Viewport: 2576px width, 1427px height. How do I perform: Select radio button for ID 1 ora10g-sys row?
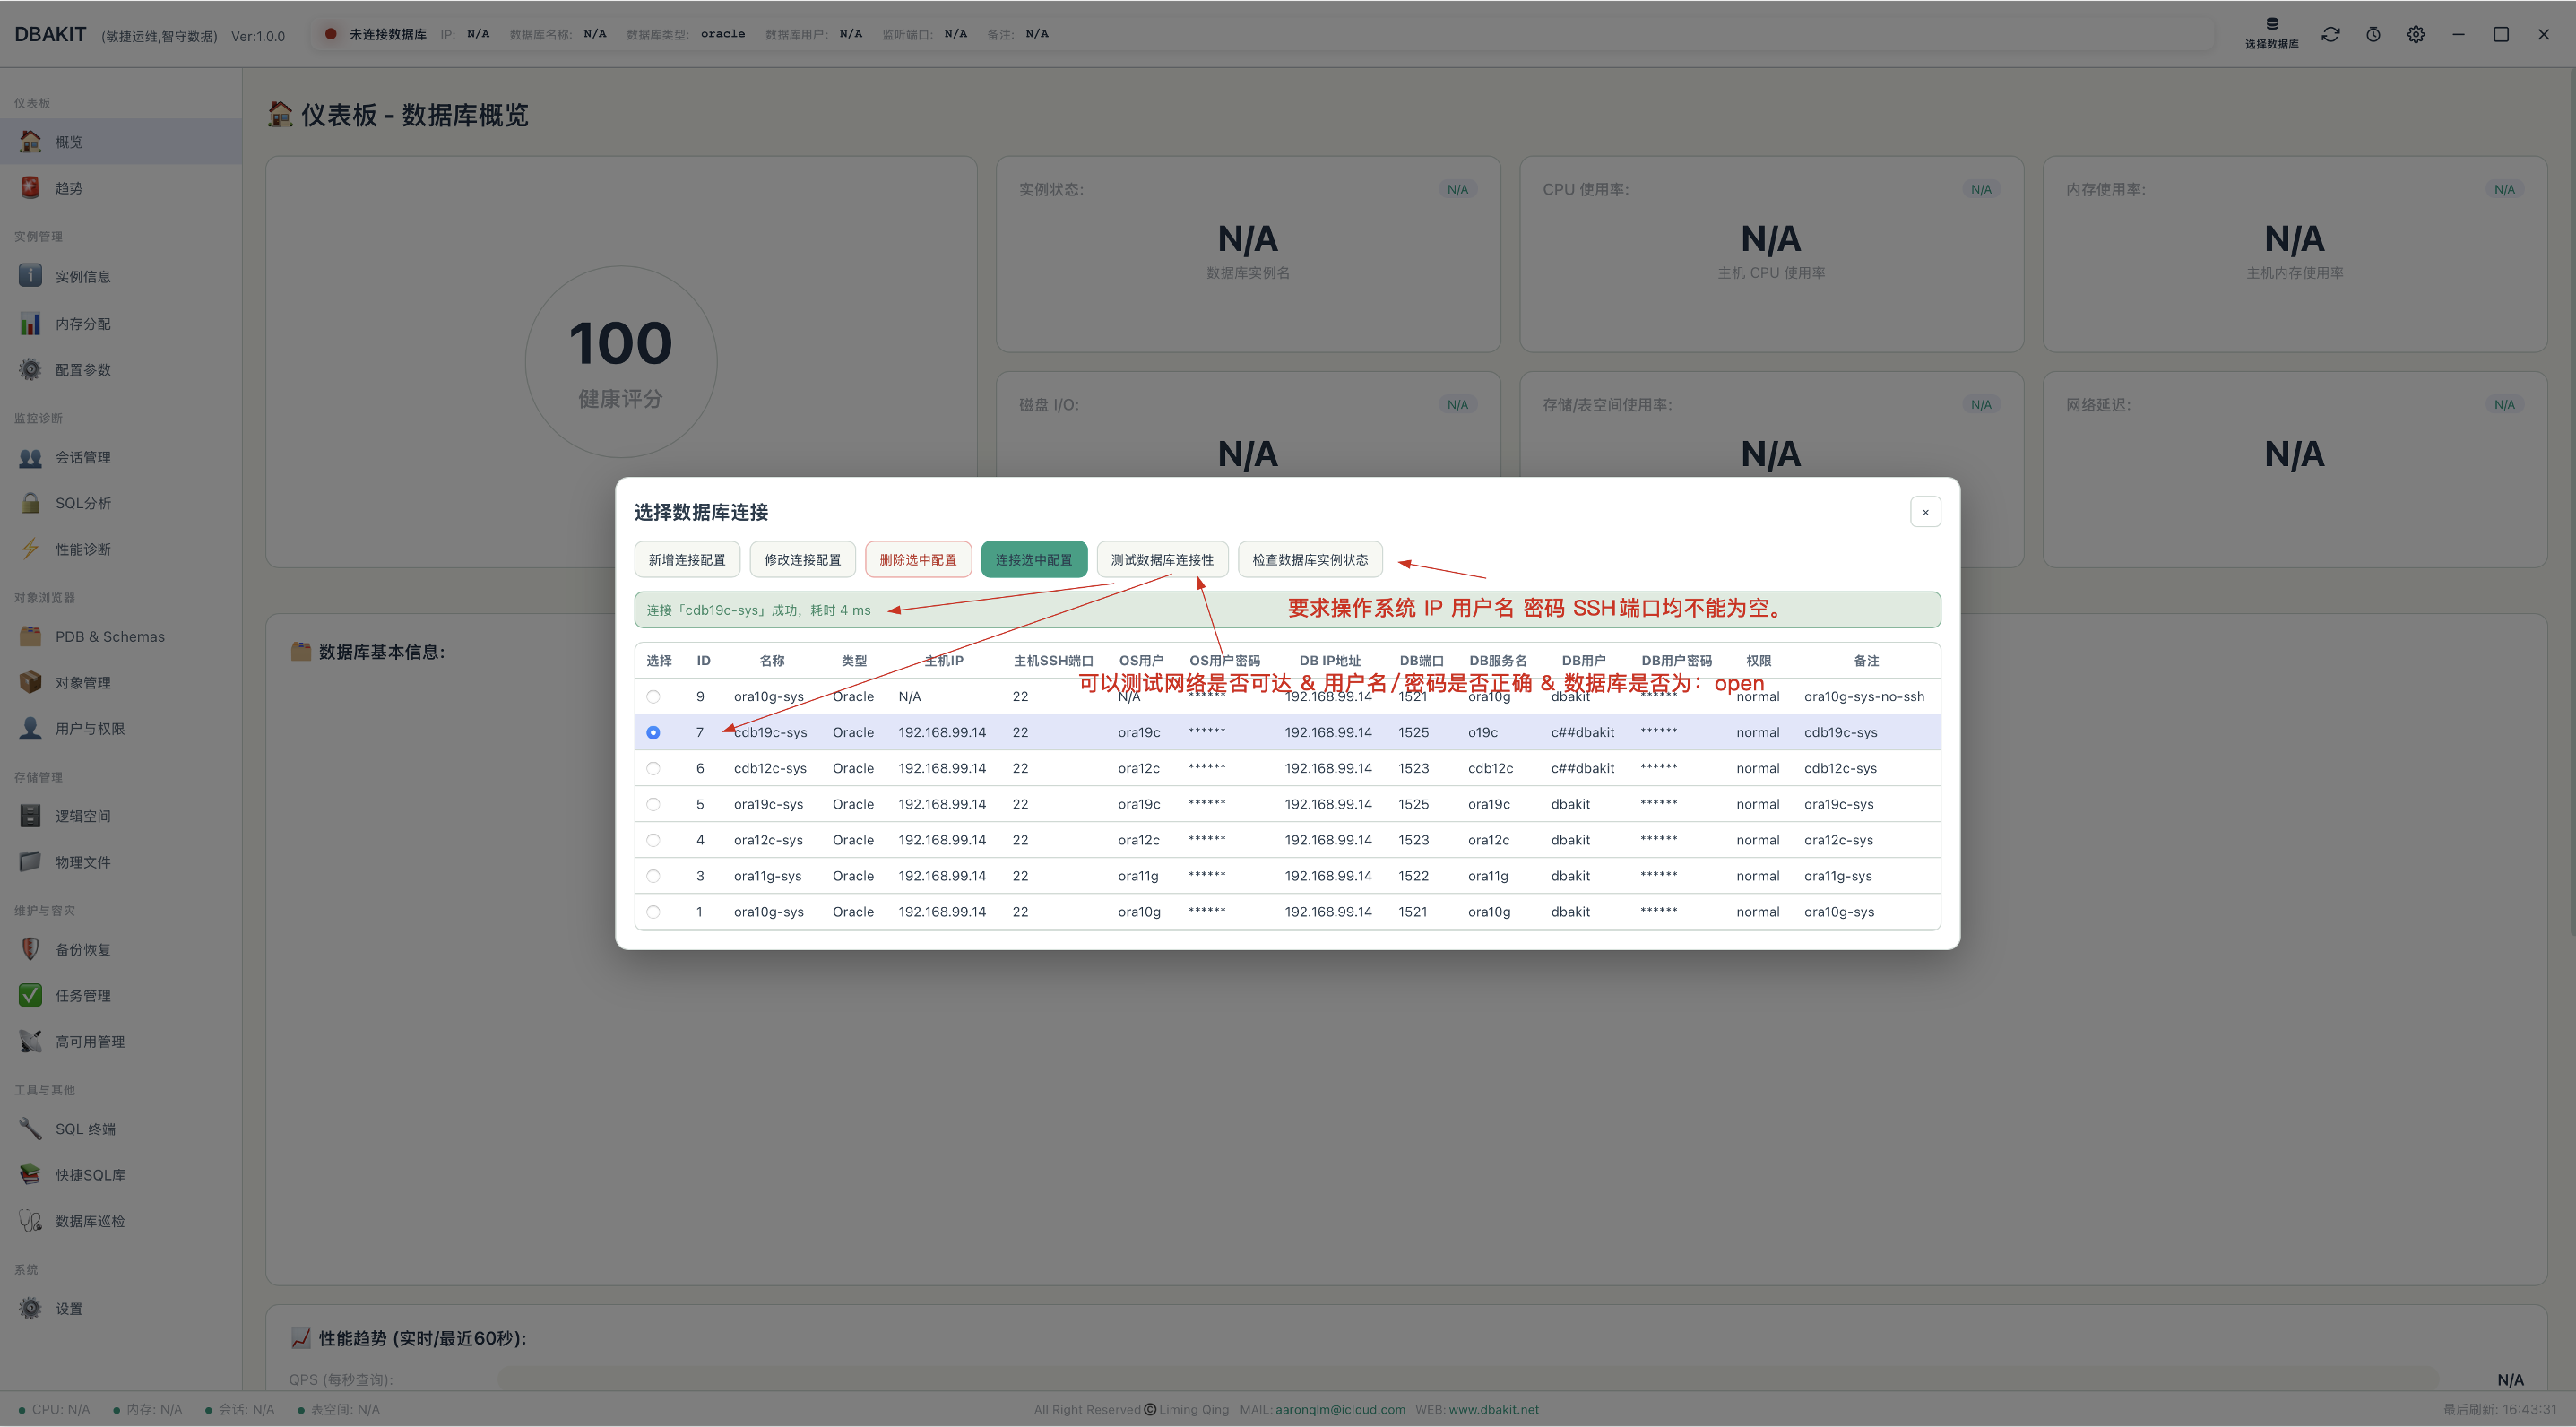tap(653, 912)
